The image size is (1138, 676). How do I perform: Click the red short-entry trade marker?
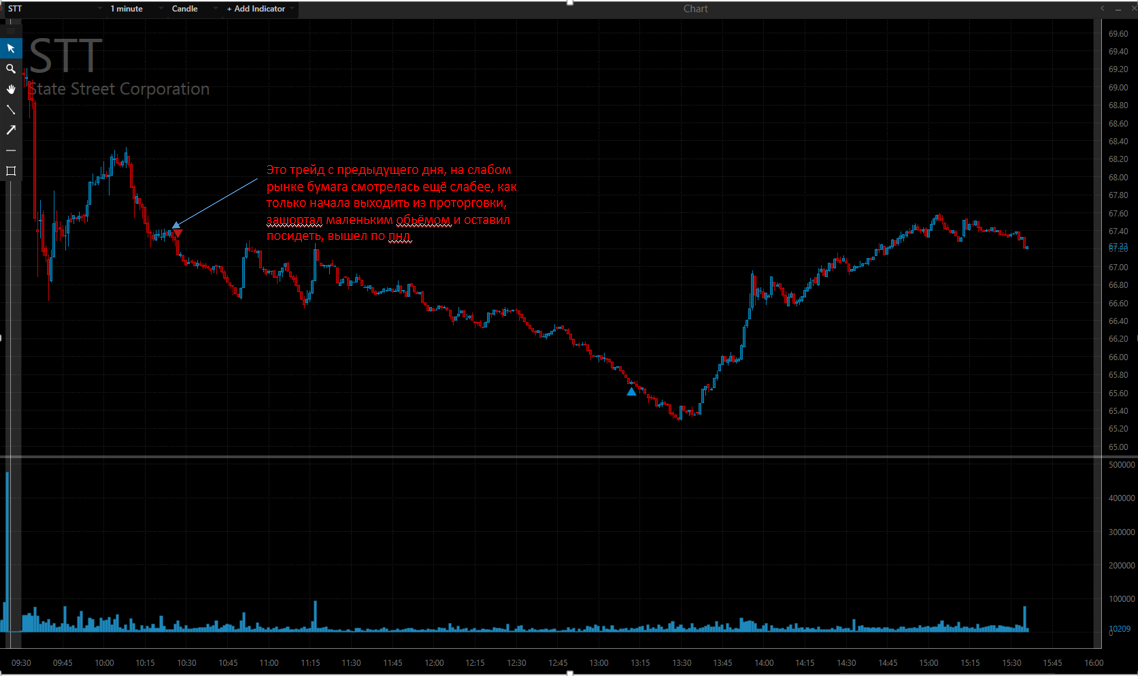tap(177, 233)
